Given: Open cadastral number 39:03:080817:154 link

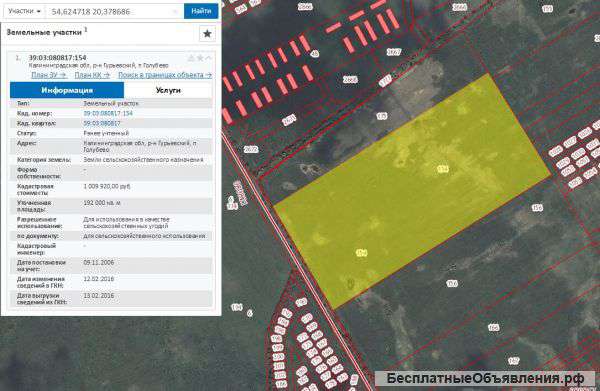Looking at the screenshot, I should 108,113.
